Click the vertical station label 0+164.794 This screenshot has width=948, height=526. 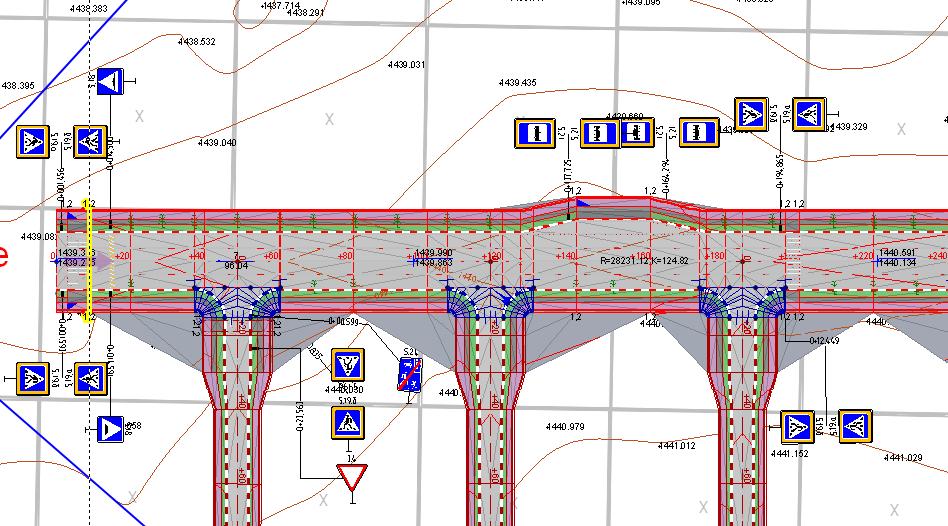pos(666,174)
